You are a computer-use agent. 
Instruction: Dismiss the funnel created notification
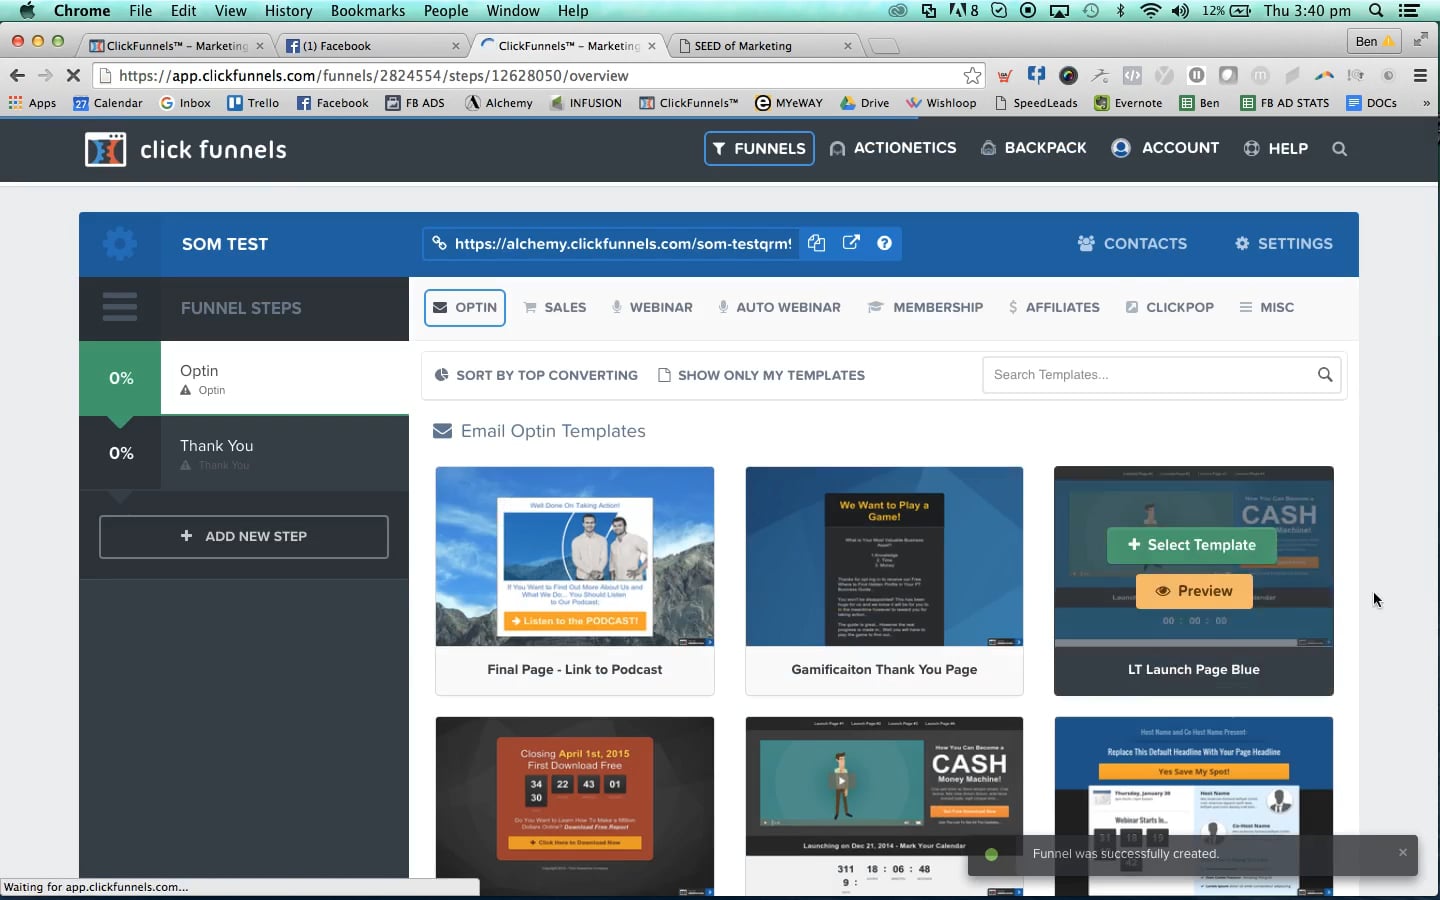coord(1403,852)
